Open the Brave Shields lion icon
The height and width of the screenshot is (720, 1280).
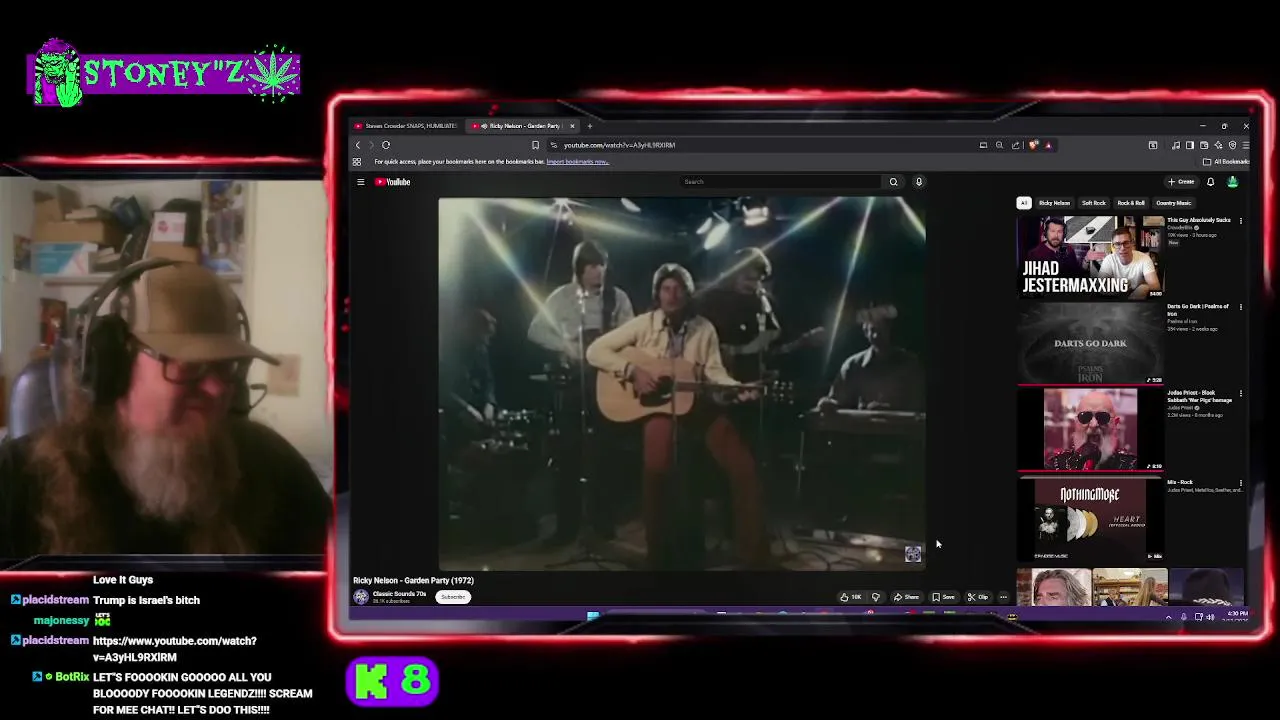tap(1033, 145)
